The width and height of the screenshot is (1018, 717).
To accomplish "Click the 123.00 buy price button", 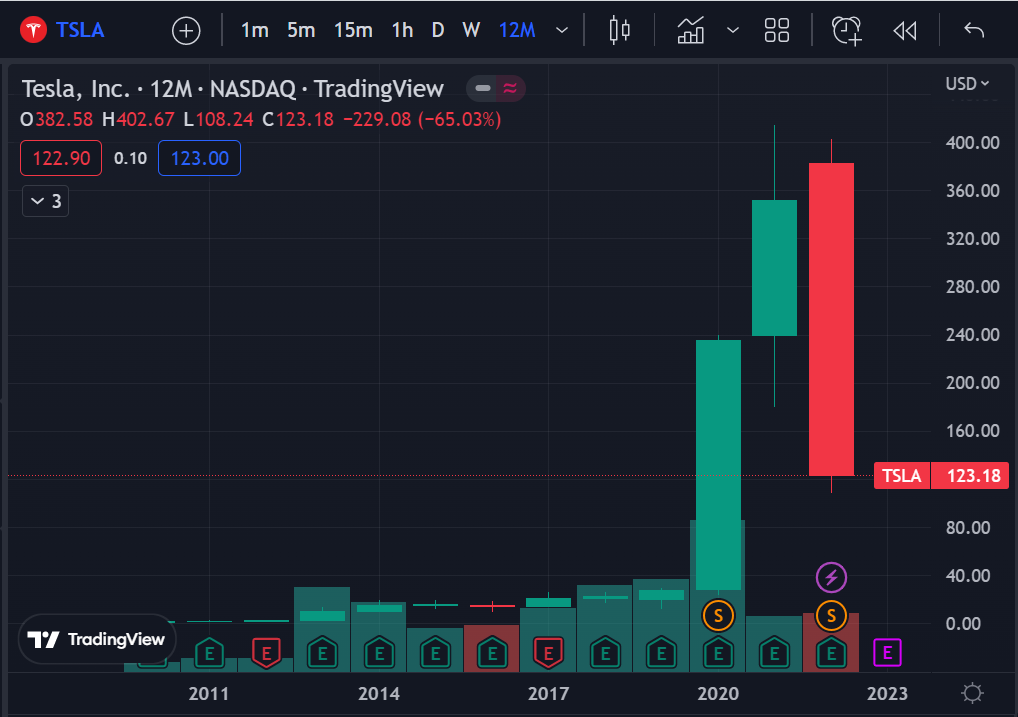I will [199, 158].
